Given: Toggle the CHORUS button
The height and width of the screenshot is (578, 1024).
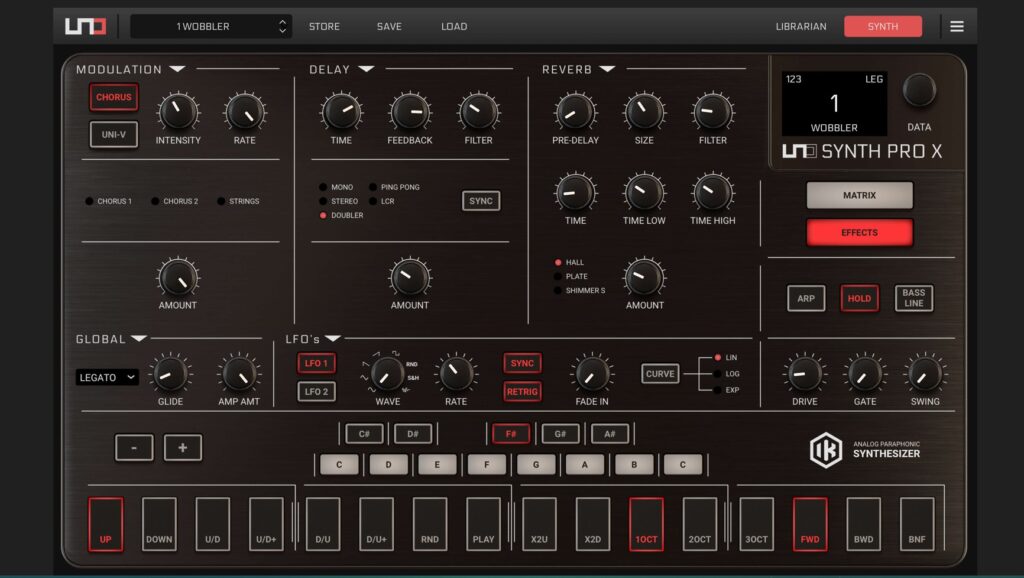Looking at the screenshot, I should pyautogui.click(x=114, y=97).
